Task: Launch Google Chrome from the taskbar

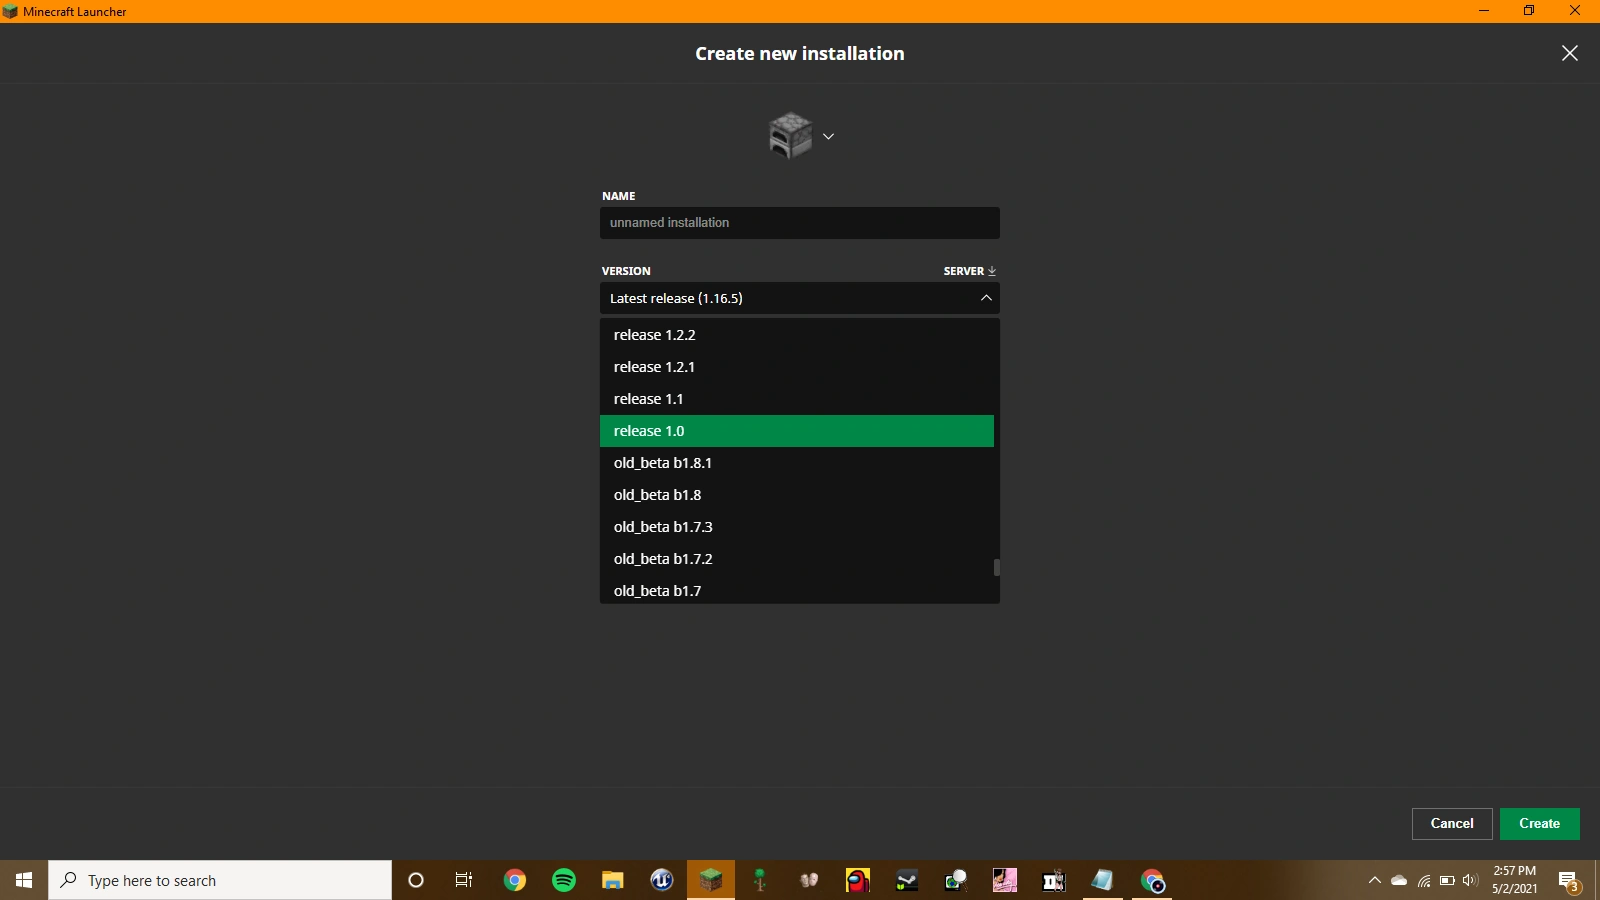Action: [515, 880]
